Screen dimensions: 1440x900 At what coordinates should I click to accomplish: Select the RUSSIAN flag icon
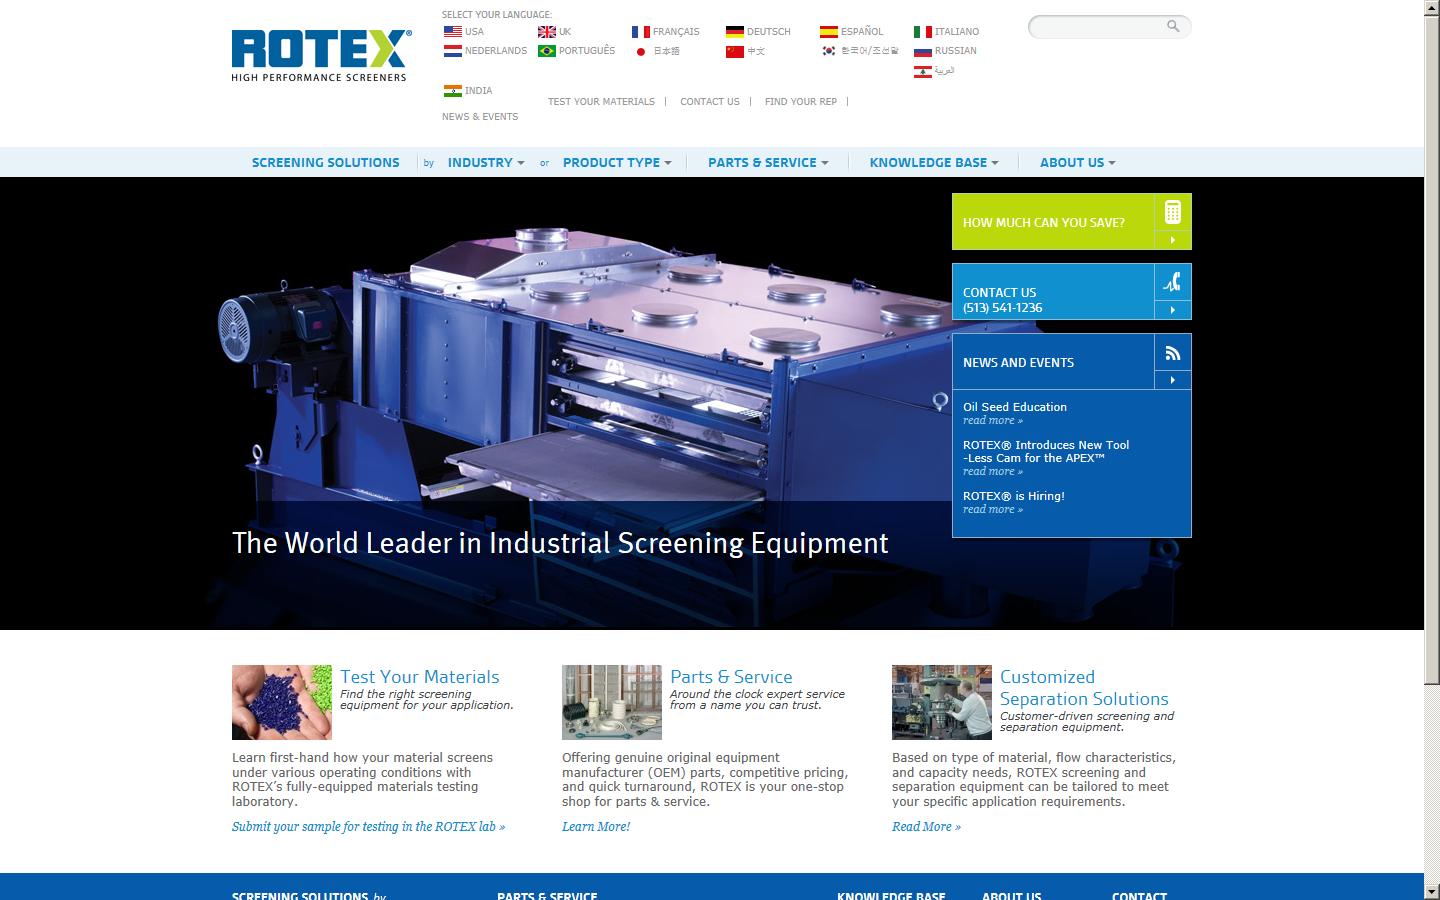(922, 51)
